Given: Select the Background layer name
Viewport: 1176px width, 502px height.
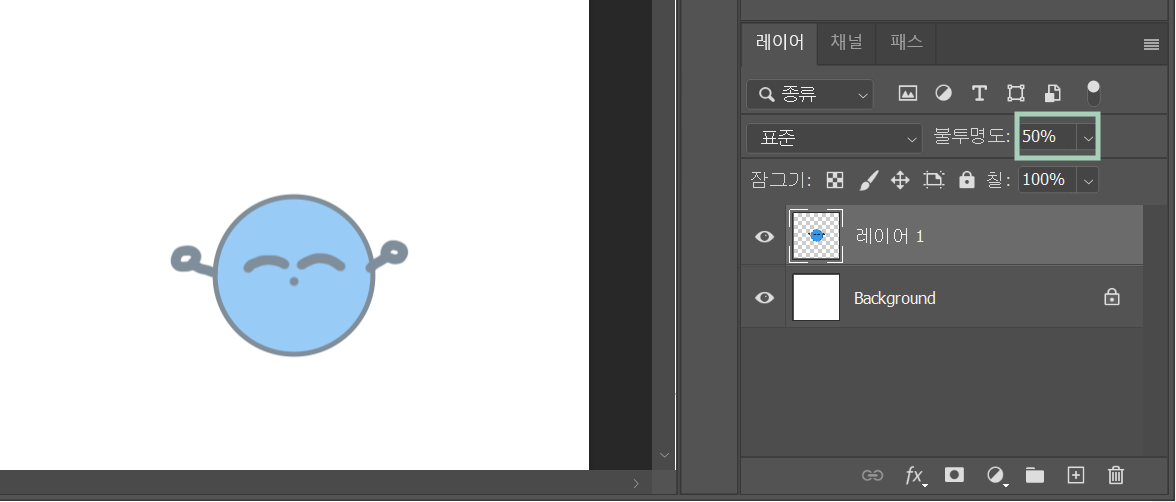Looking at the screenshot, I should (x=895, y=298).
